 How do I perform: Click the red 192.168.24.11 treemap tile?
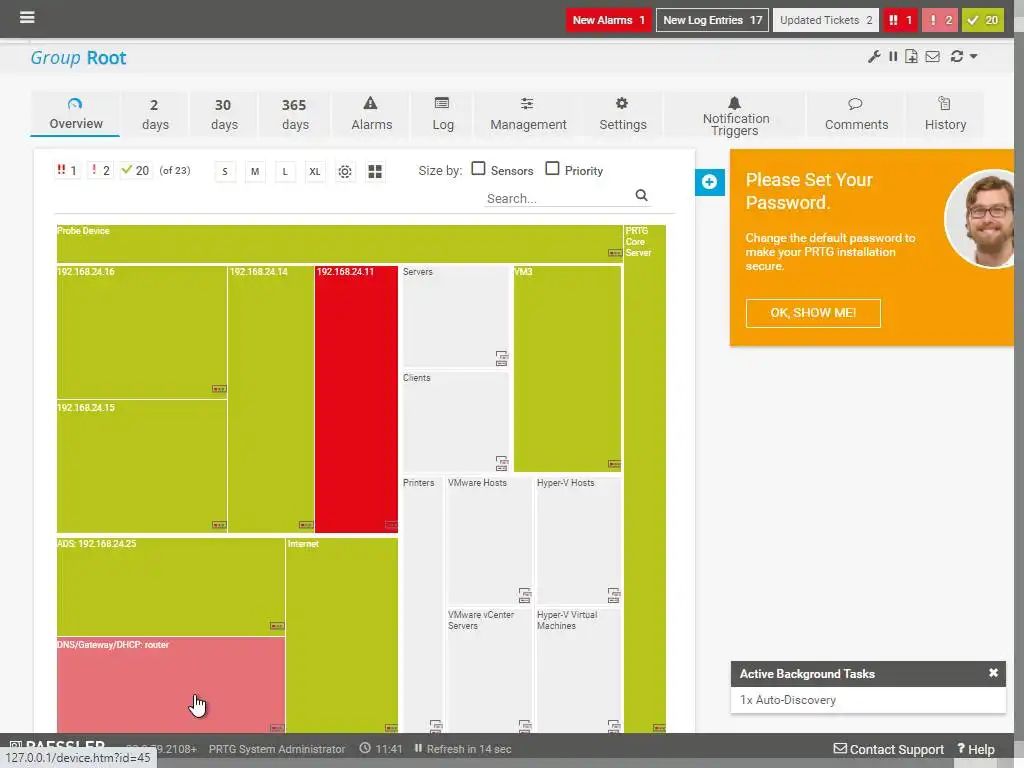pyautogui.click(x=356, y=399)
